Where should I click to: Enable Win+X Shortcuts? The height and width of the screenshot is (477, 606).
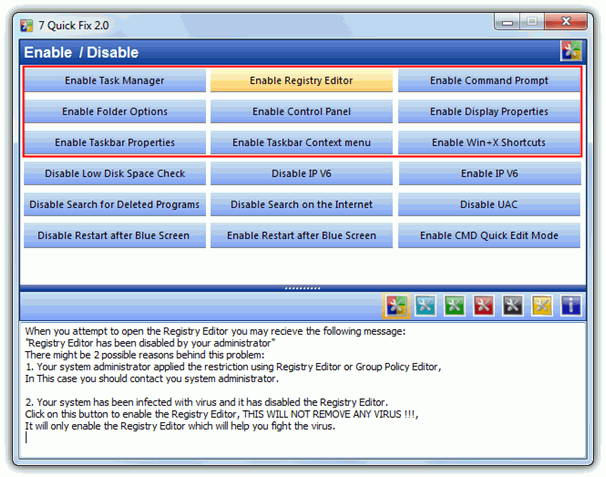click(489, 143)
